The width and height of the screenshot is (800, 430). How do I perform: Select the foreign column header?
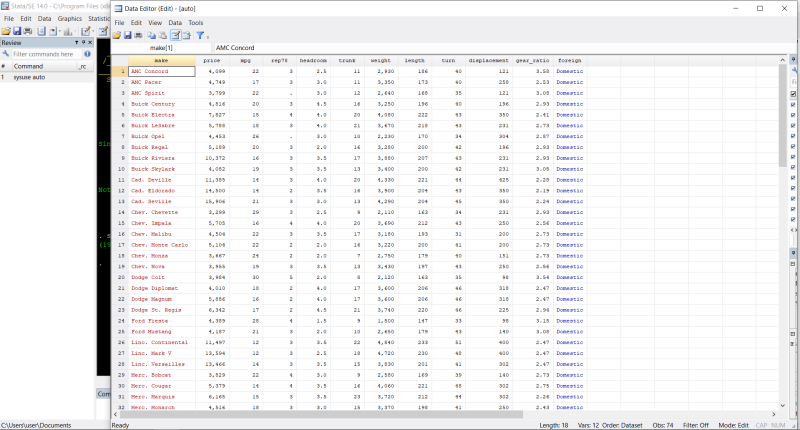(x=569, y=60)
